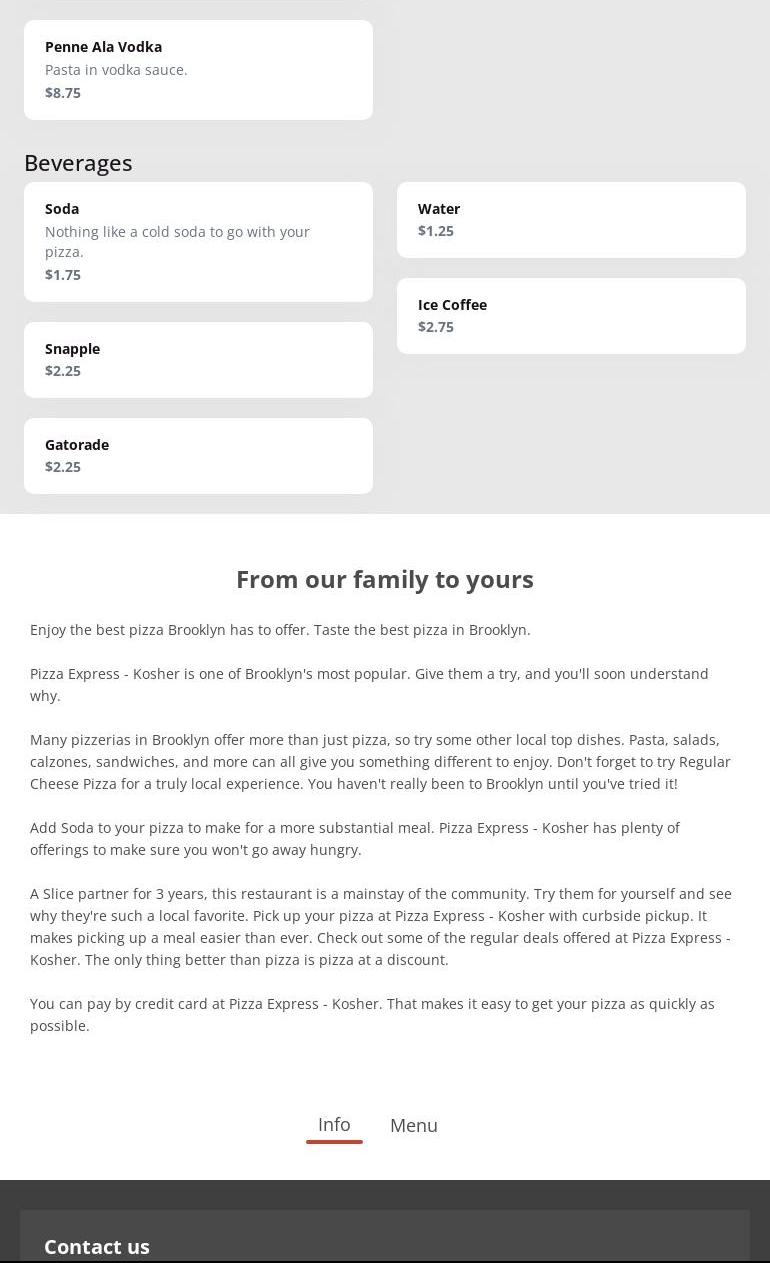
Task: Click the 'Enjoy the best pizza Brooklyn' paragraph
Action: coord(280,630)
